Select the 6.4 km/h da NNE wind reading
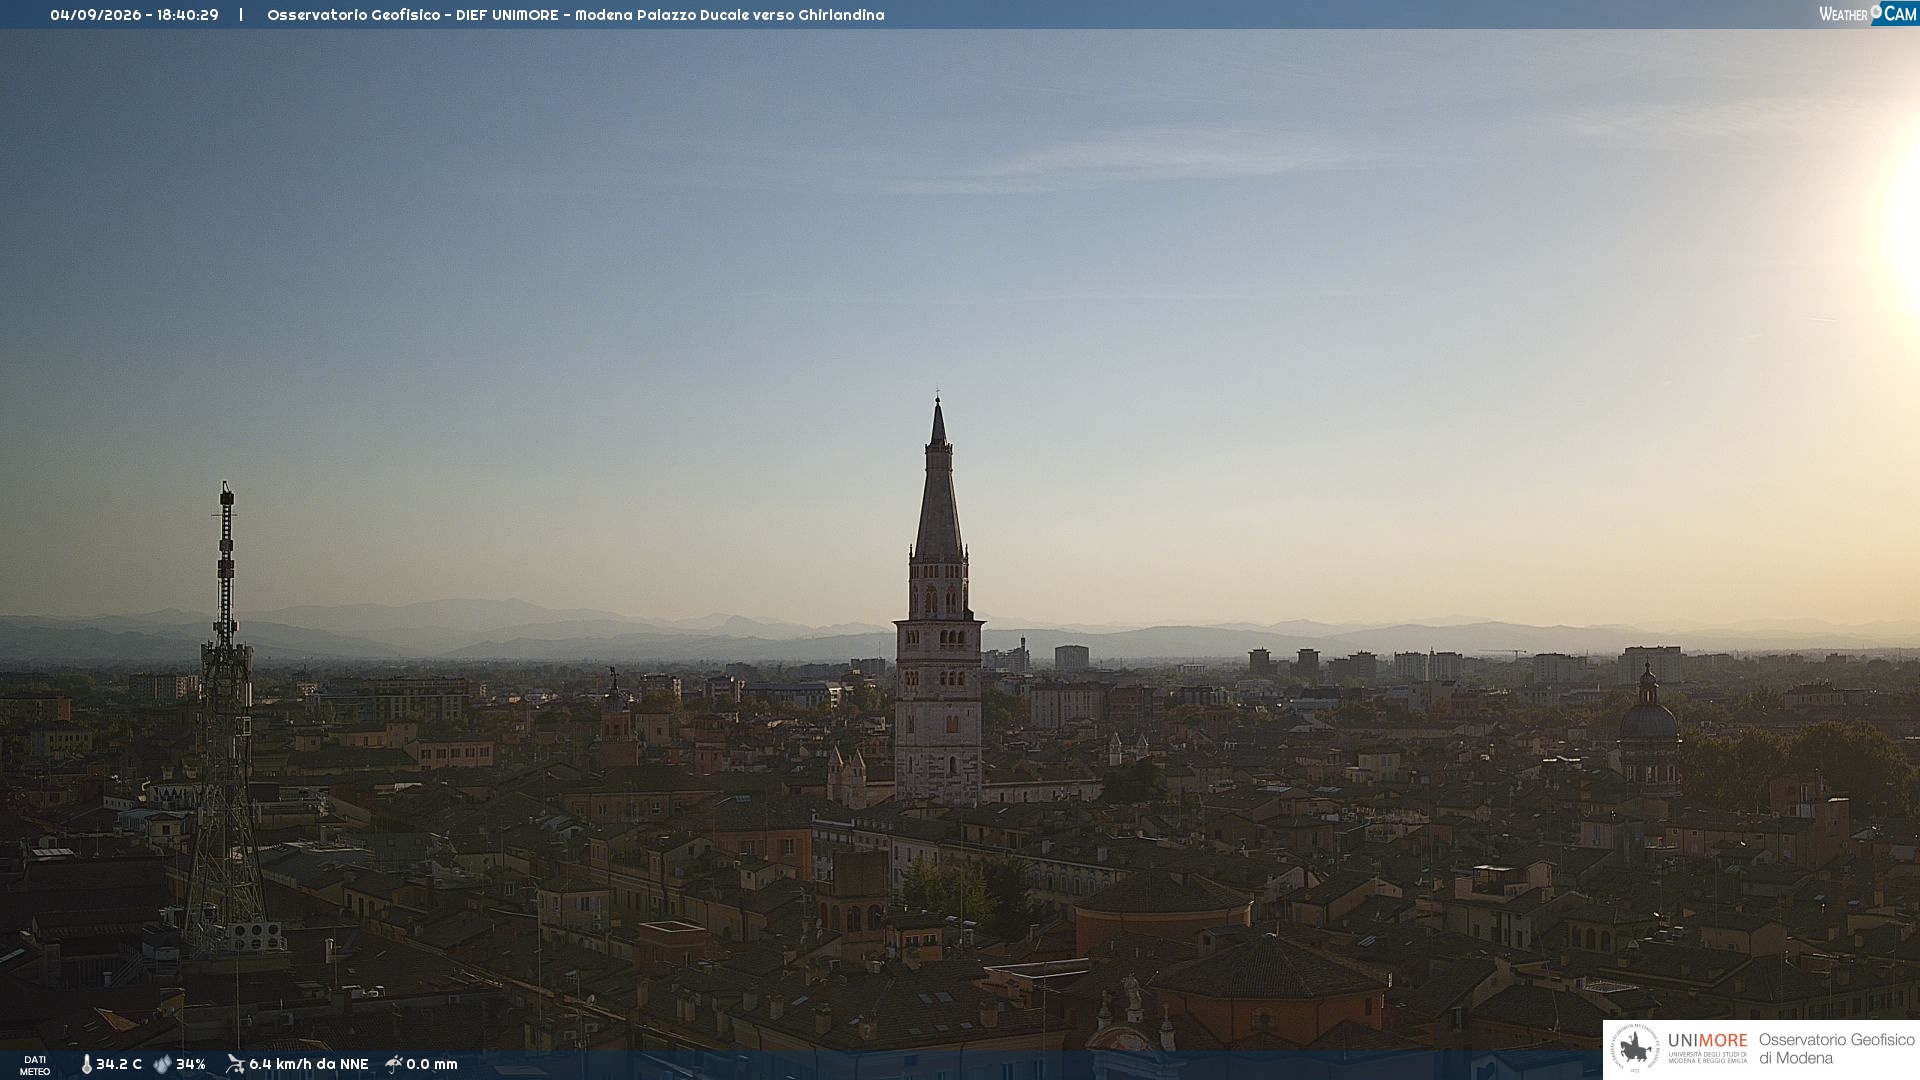The height and width of the screenshot is (1080, 1920). pyautogui.click(x=309, y=1064)
